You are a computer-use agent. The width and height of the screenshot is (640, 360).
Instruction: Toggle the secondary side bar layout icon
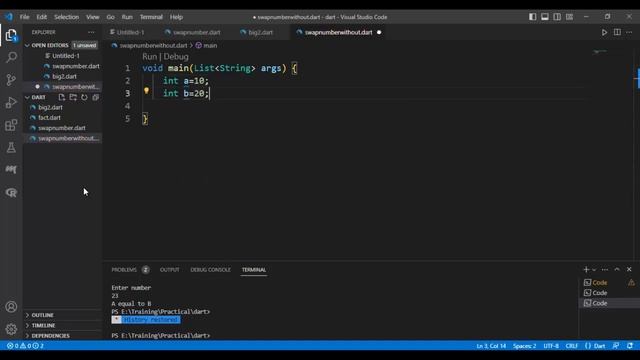(557, 17)
